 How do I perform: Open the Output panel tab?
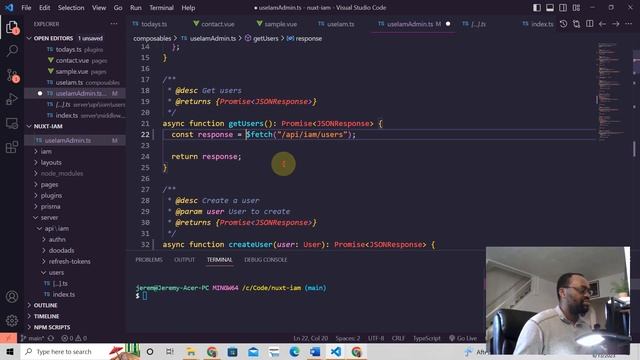pyautogui.click(x=184, y=260)
